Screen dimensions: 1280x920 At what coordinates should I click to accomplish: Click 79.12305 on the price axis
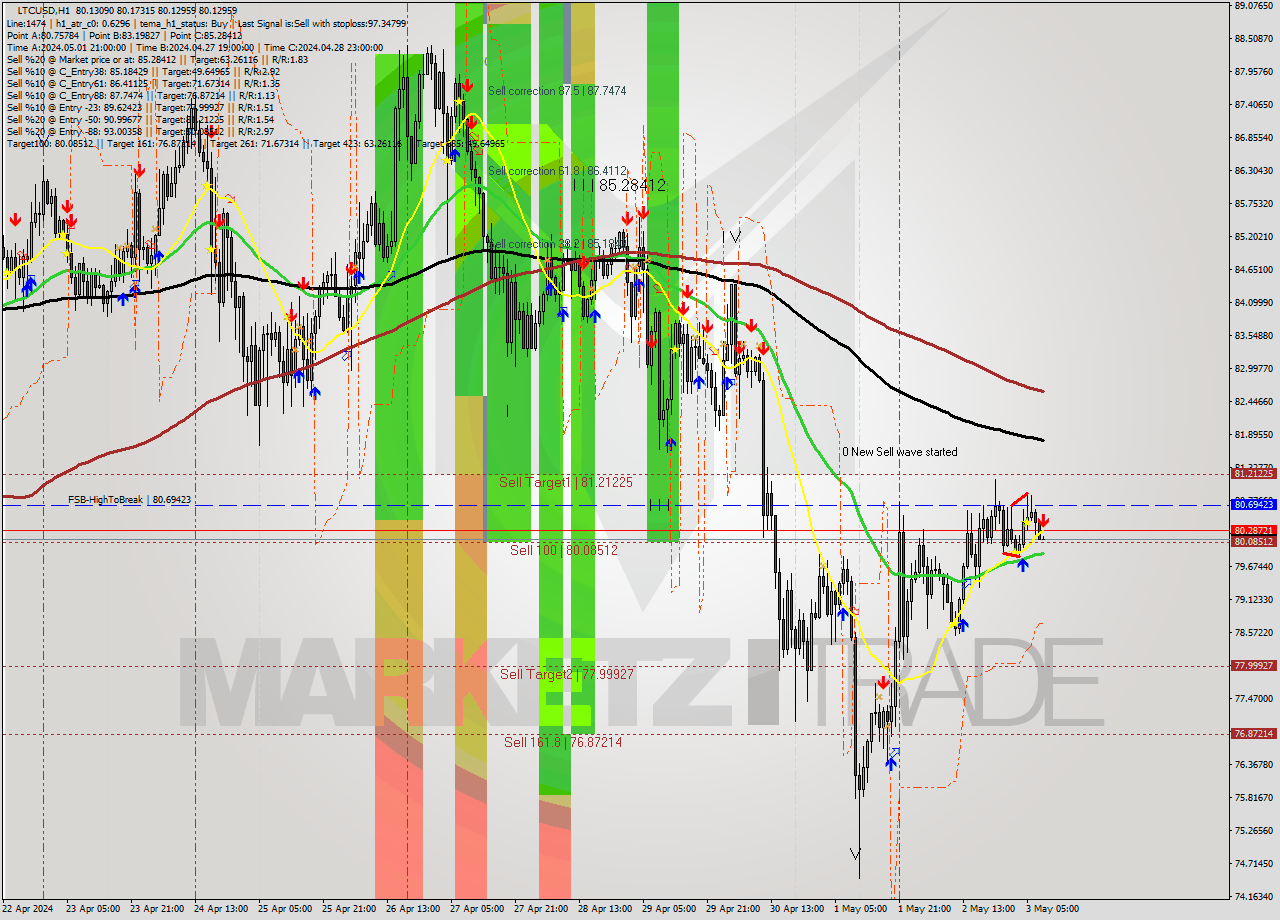click(1253, 599)
